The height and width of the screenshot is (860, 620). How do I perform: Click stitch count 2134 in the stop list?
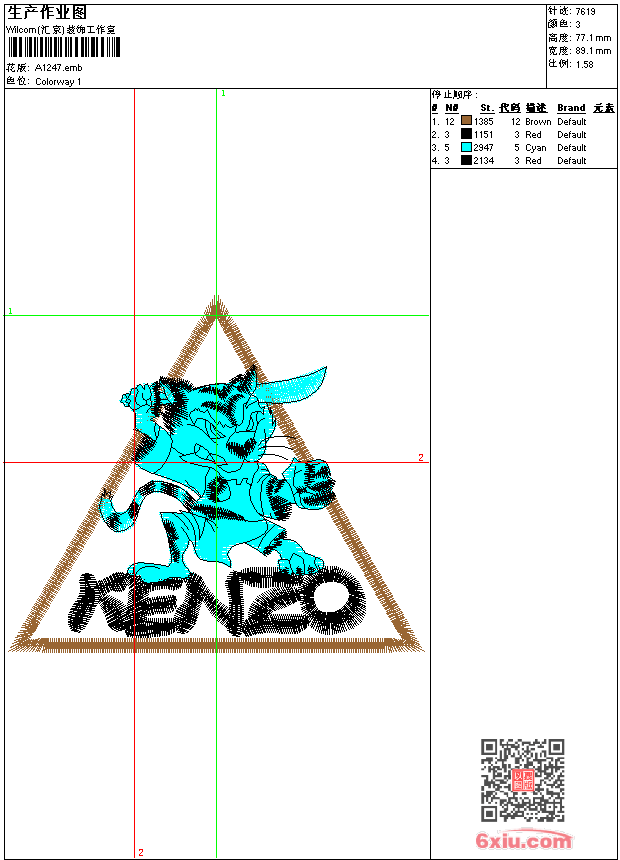pyautogui.click(x=484, y=161)
